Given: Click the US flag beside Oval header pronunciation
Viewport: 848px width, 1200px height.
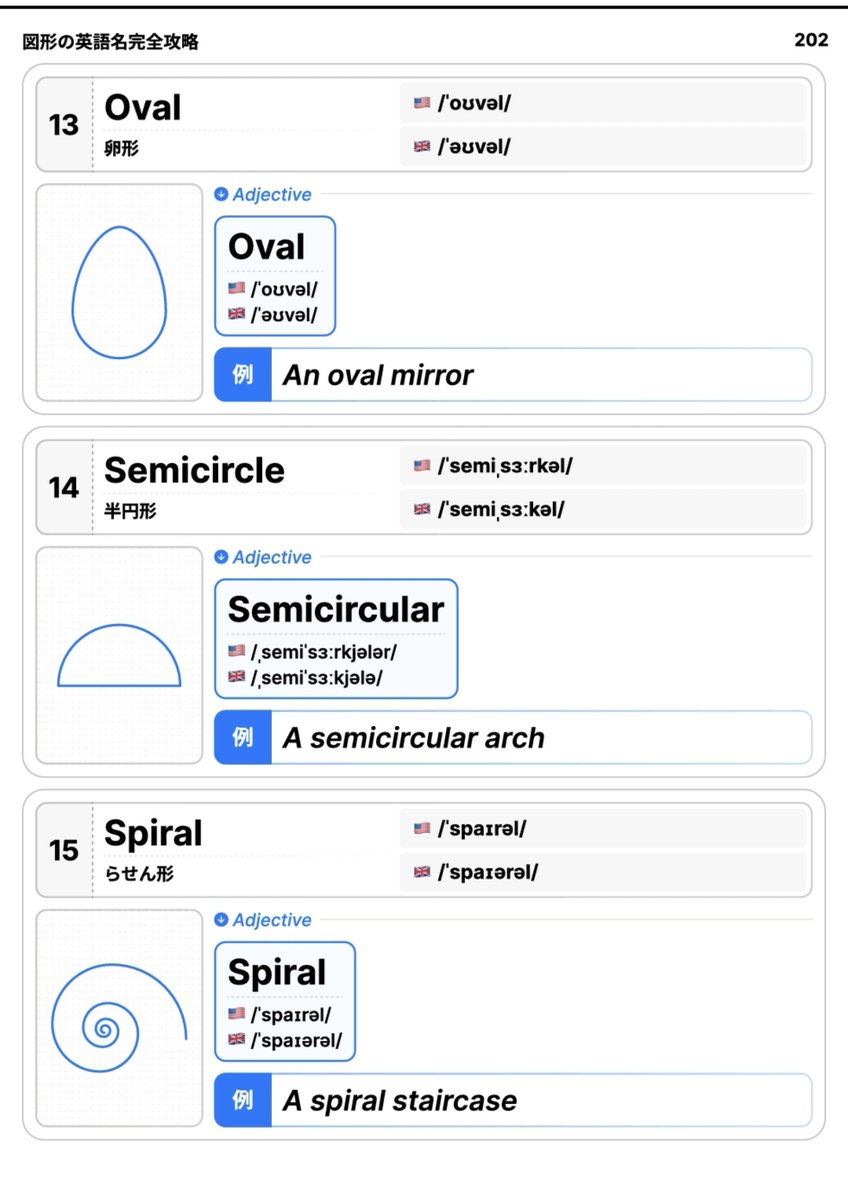Looking at the screenshot, I should [421, 102].
